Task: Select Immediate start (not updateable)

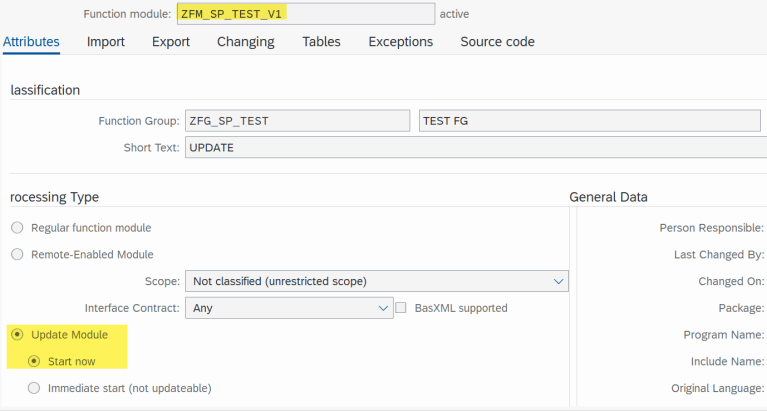Action: click(x=35, y=388)
